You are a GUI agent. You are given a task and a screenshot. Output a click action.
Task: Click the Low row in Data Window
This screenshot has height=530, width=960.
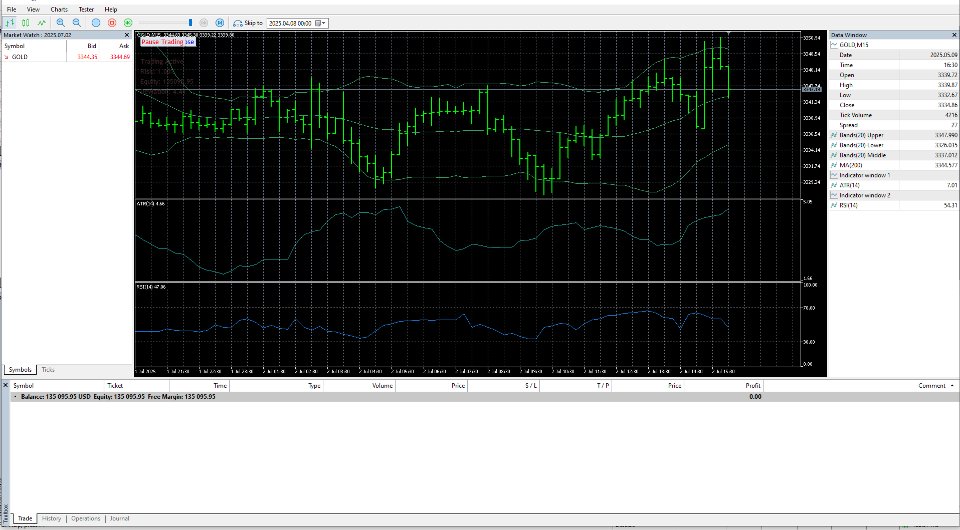[x=894, y=95]
